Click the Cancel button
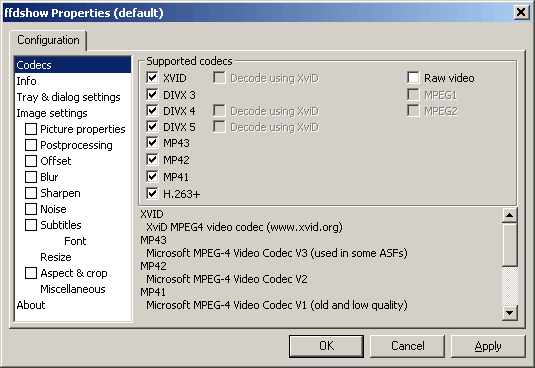This screenshot has height=368, width=535. tap(407, 346)
